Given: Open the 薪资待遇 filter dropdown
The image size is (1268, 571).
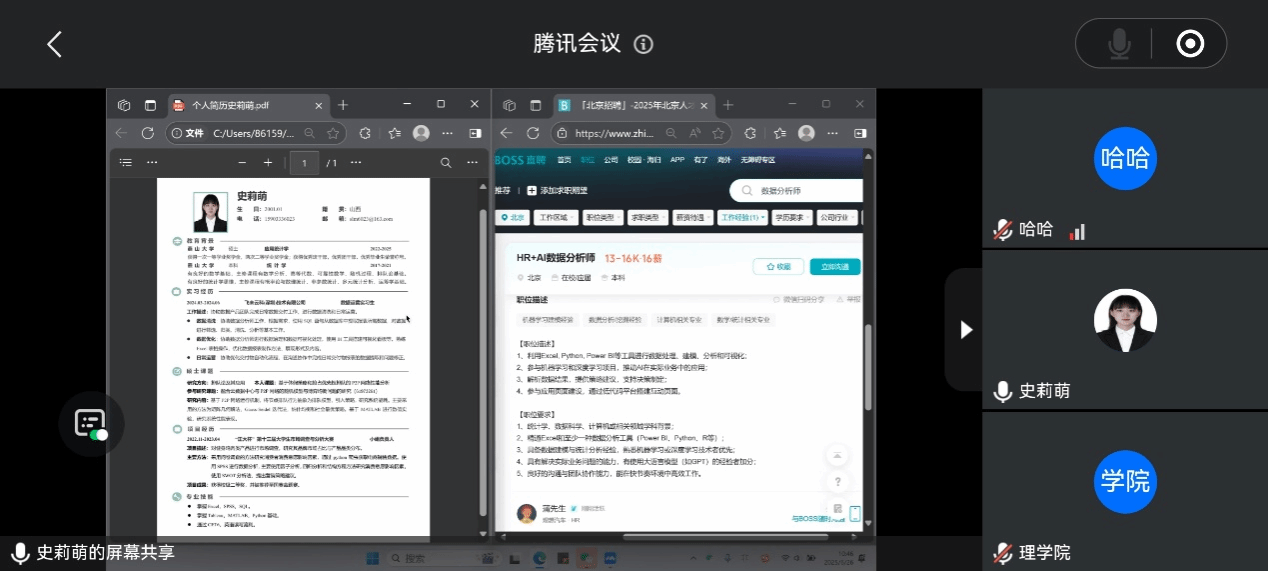Looking at the screenshot, I should click(692, 217).
